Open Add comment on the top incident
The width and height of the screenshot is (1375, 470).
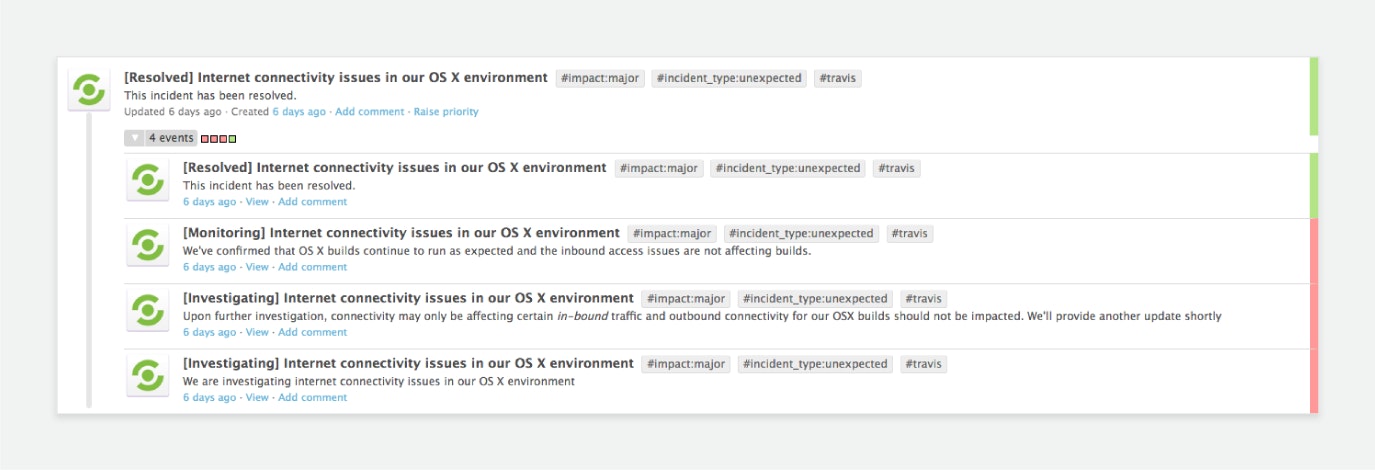coord(369,112)
